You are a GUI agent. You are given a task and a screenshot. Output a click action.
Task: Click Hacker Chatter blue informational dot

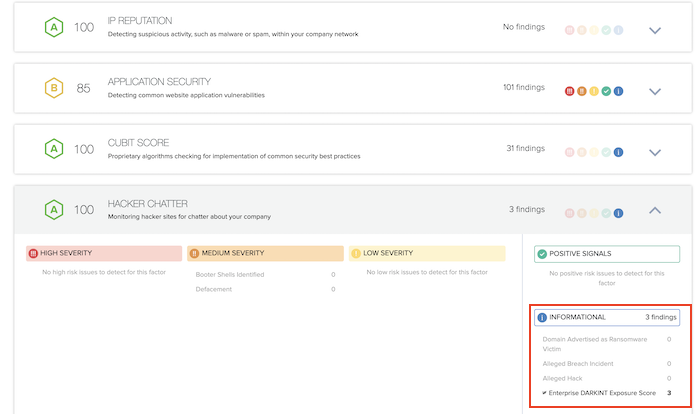pos(618,213)
